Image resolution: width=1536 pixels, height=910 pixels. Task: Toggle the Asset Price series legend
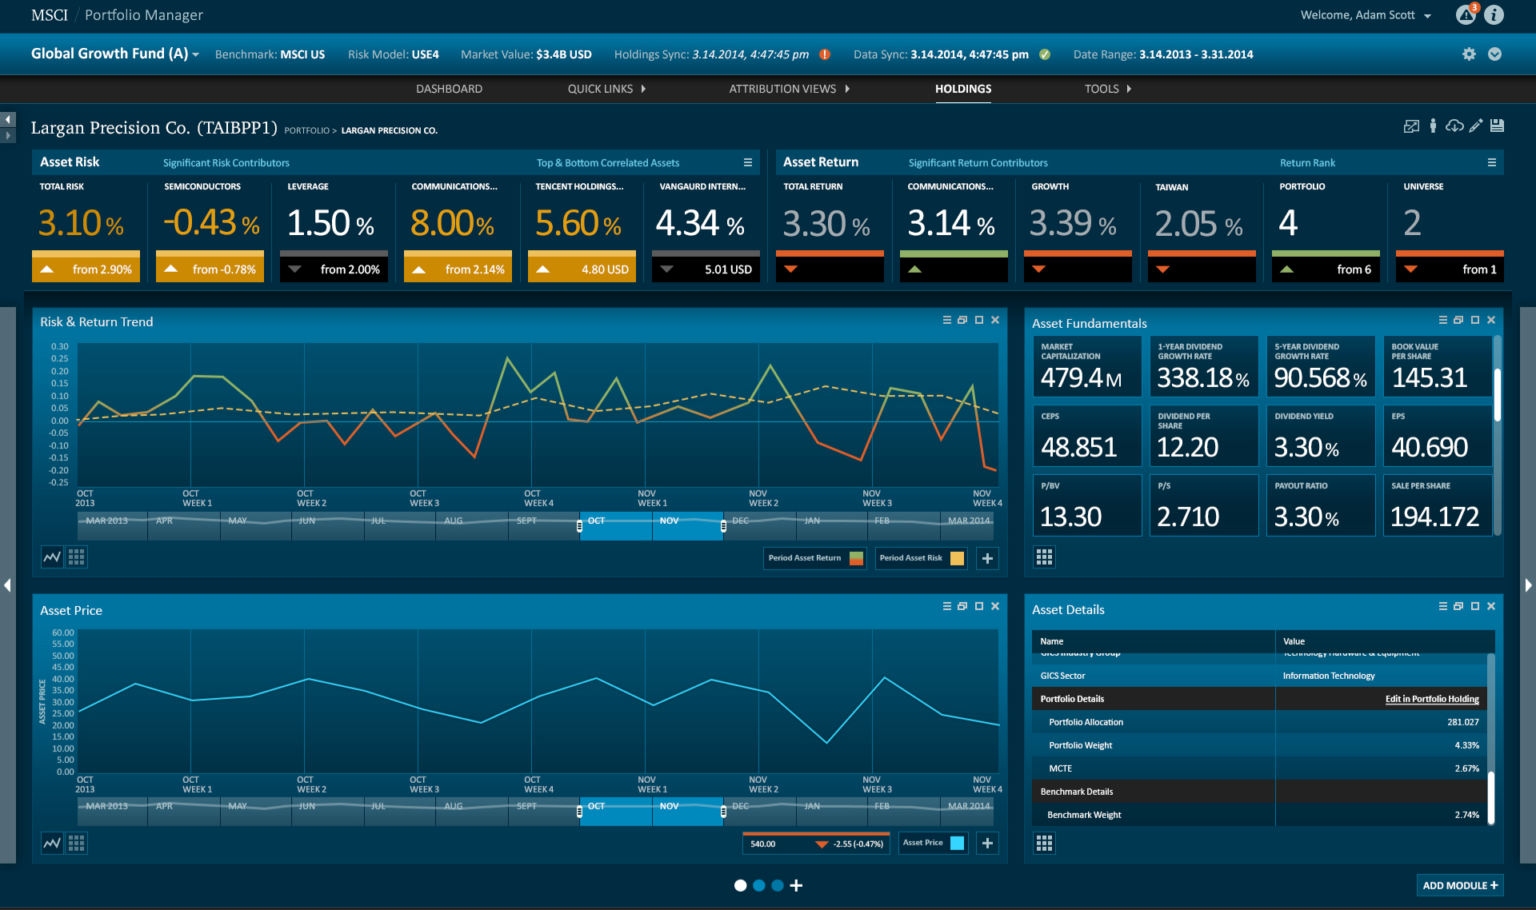933,843
